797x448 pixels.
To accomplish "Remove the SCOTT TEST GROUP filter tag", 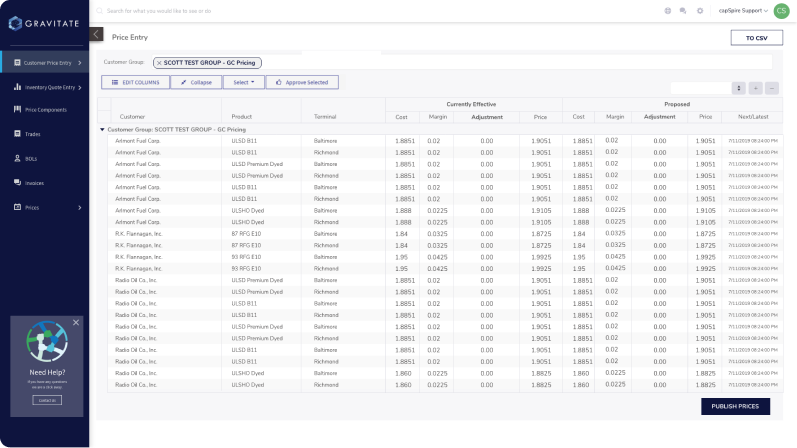I will pos(159,62).
